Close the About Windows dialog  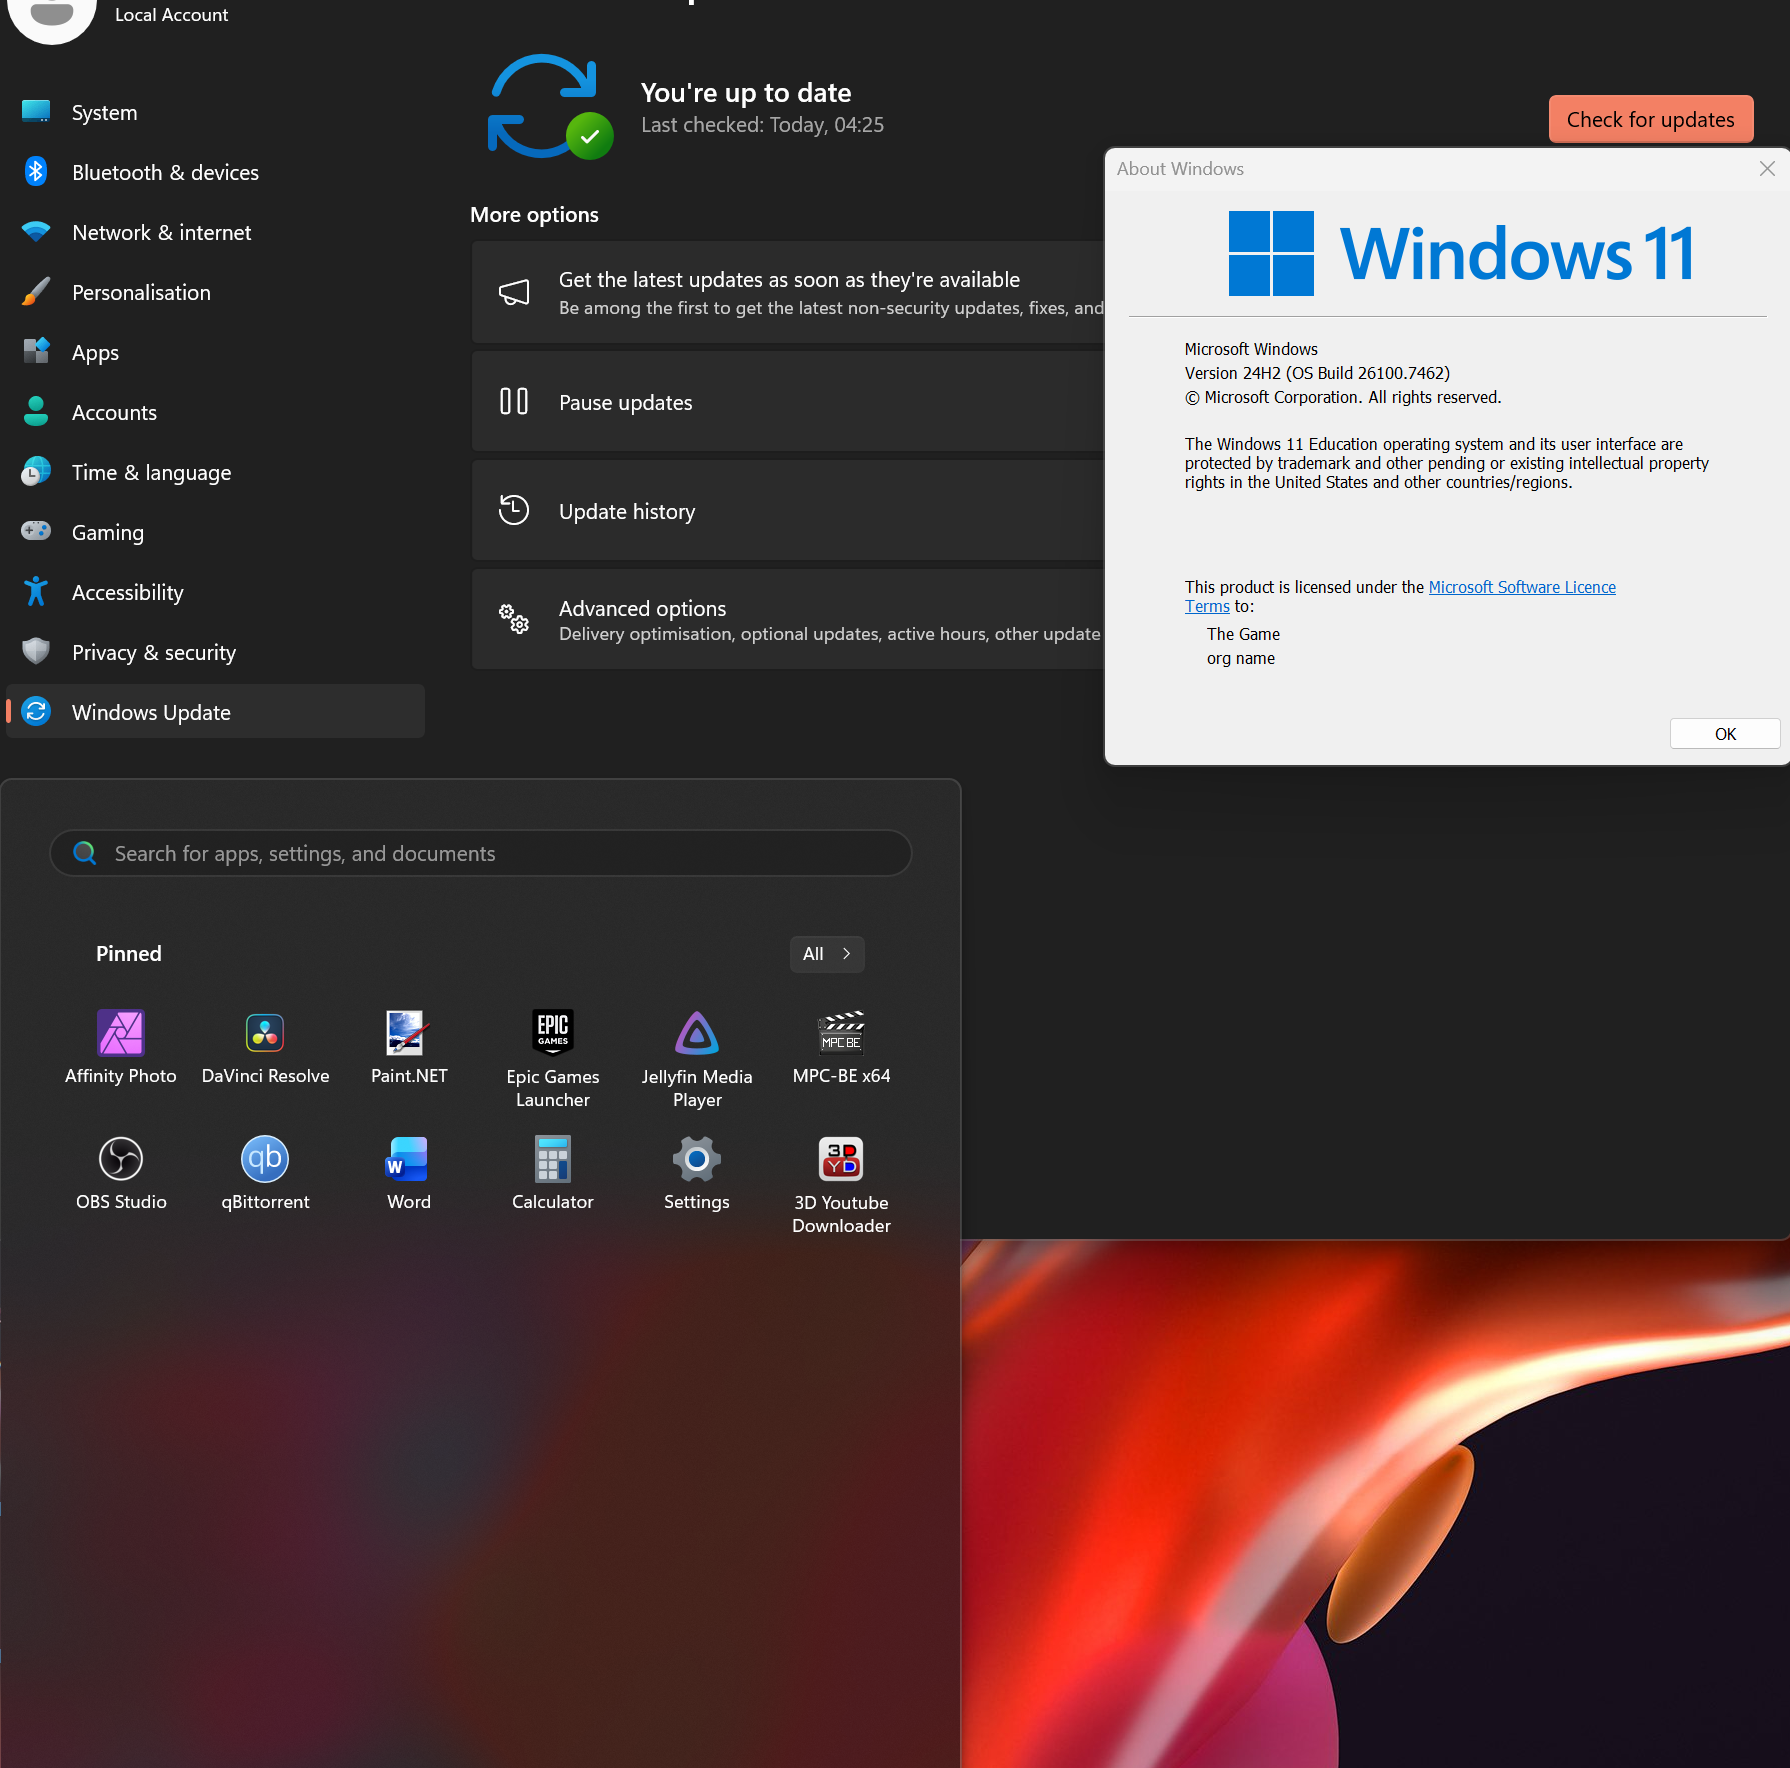pos(1767,168)
